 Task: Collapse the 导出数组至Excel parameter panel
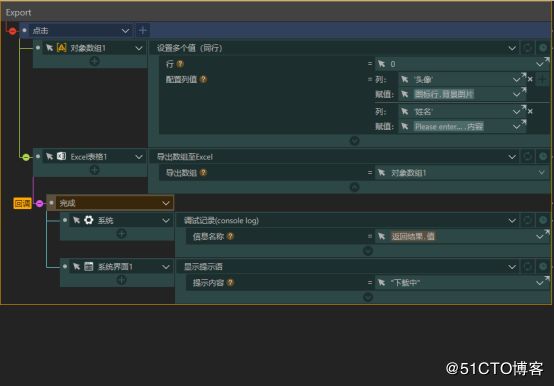click(x=354, y=187)
